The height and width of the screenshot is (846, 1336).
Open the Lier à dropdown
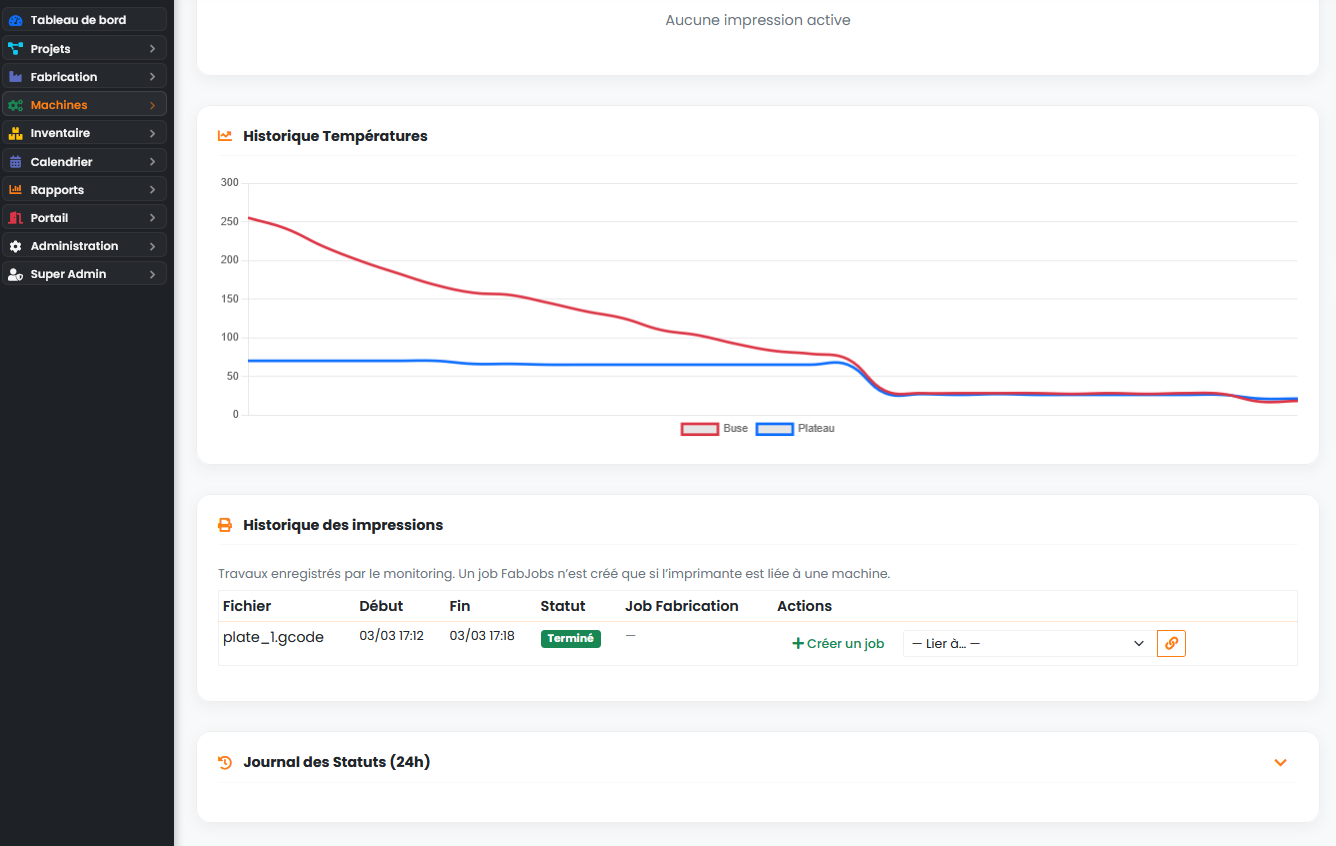pos(1026,643)
